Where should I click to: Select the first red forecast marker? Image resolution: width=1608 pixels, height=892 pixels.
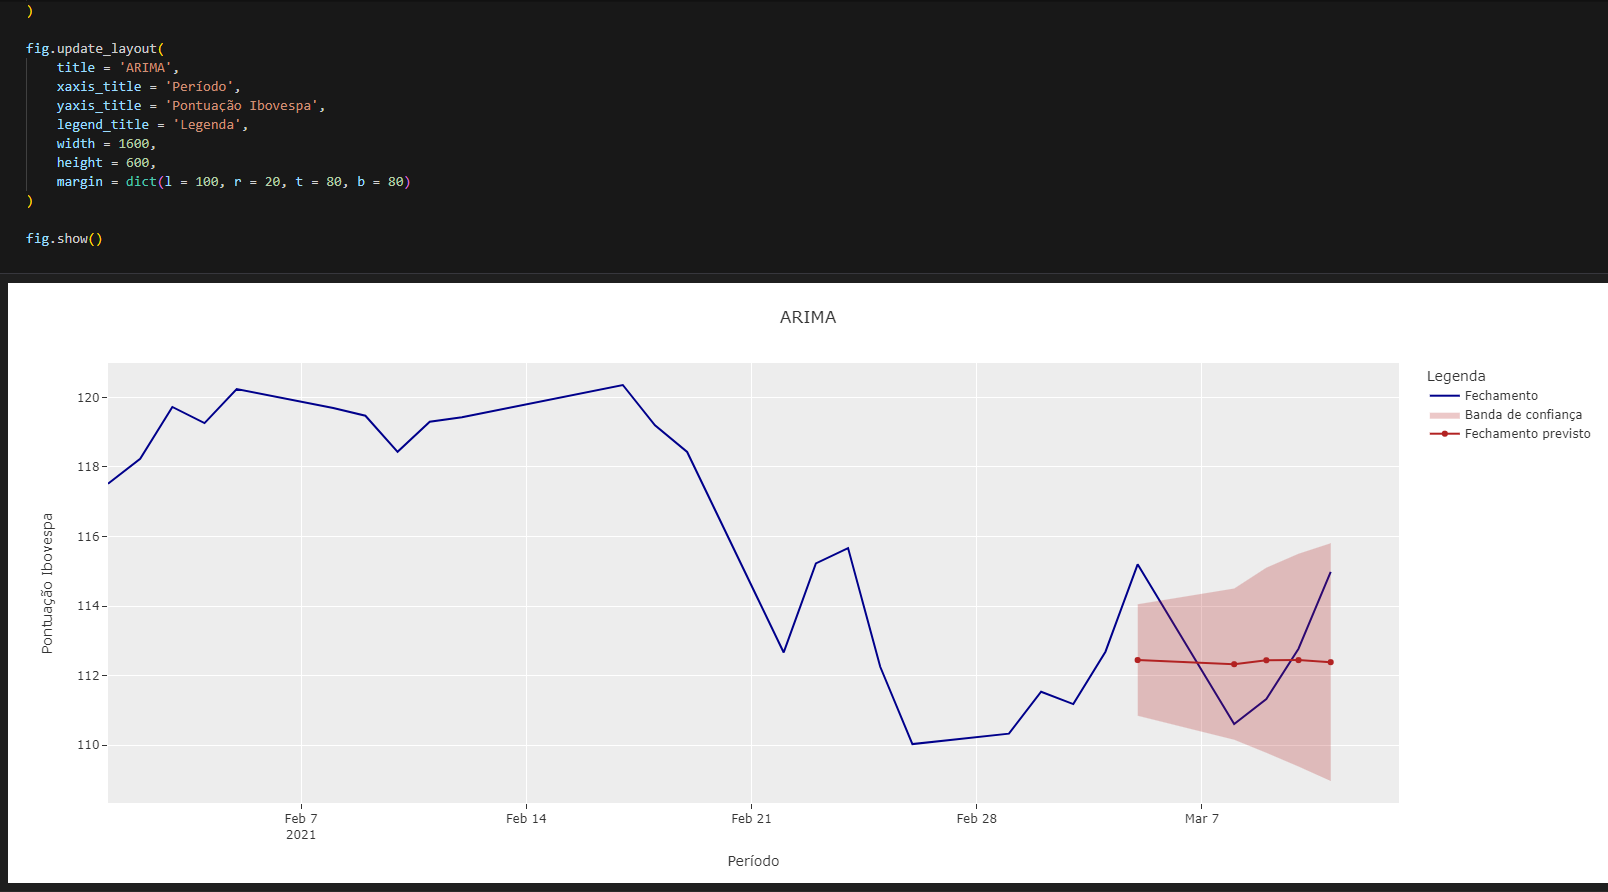coord(1138,660)
